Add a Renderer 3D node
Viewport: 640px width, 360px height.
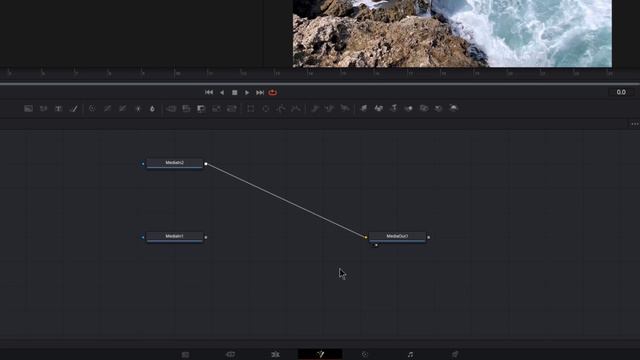454,109
